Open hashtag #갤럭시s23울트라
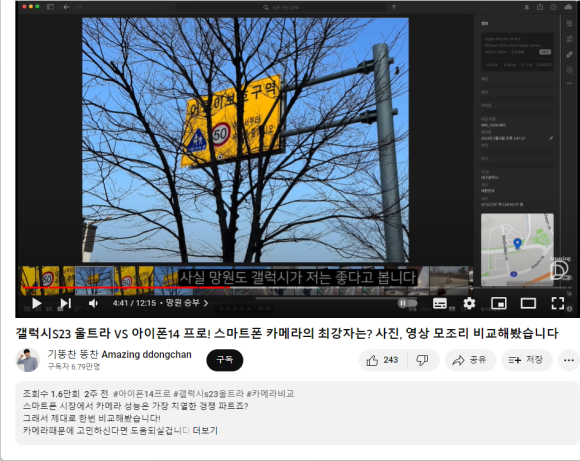This screenshot has width=580, height=461. click(209, 393)
